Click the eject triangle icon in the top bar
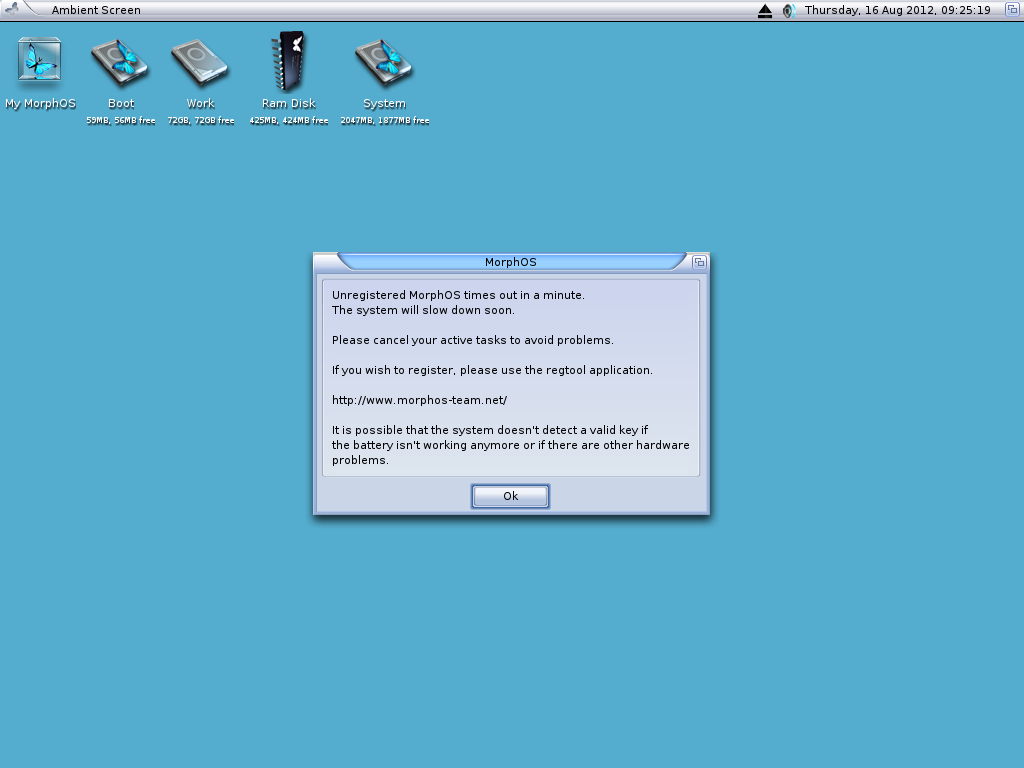The image size is (1024, 768). click(765, 10)
